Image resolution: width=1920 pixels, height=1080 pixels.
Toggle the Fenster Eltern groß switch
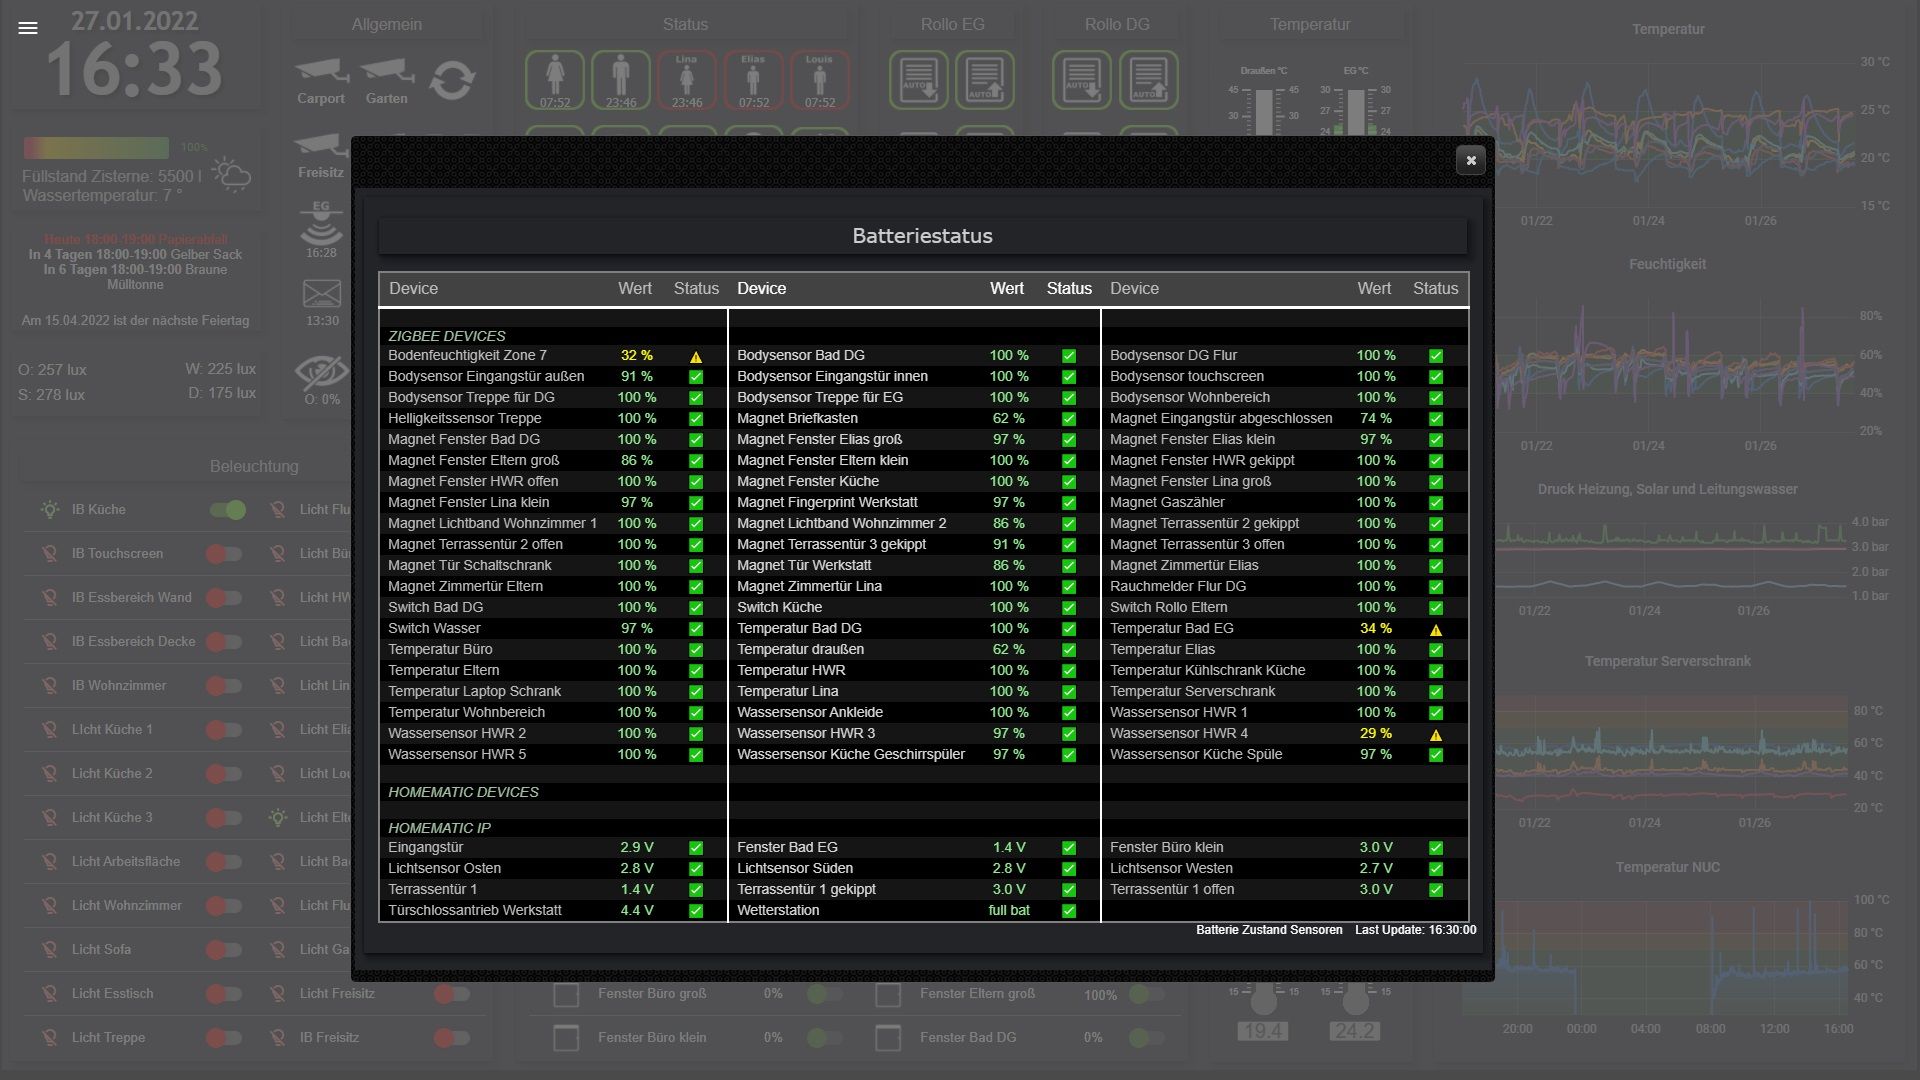tap(1146, 994)
